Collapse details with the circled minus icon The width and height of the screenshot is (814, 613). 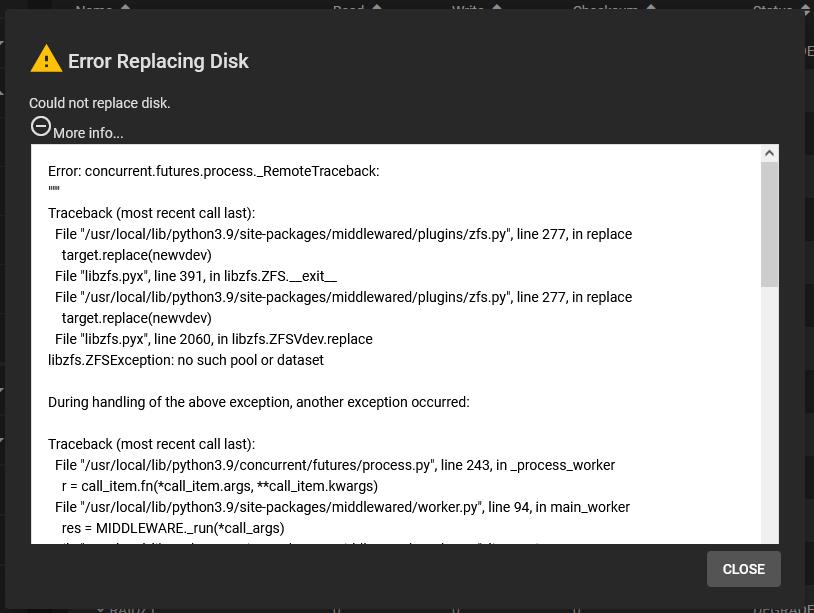(x=41, y=126)
